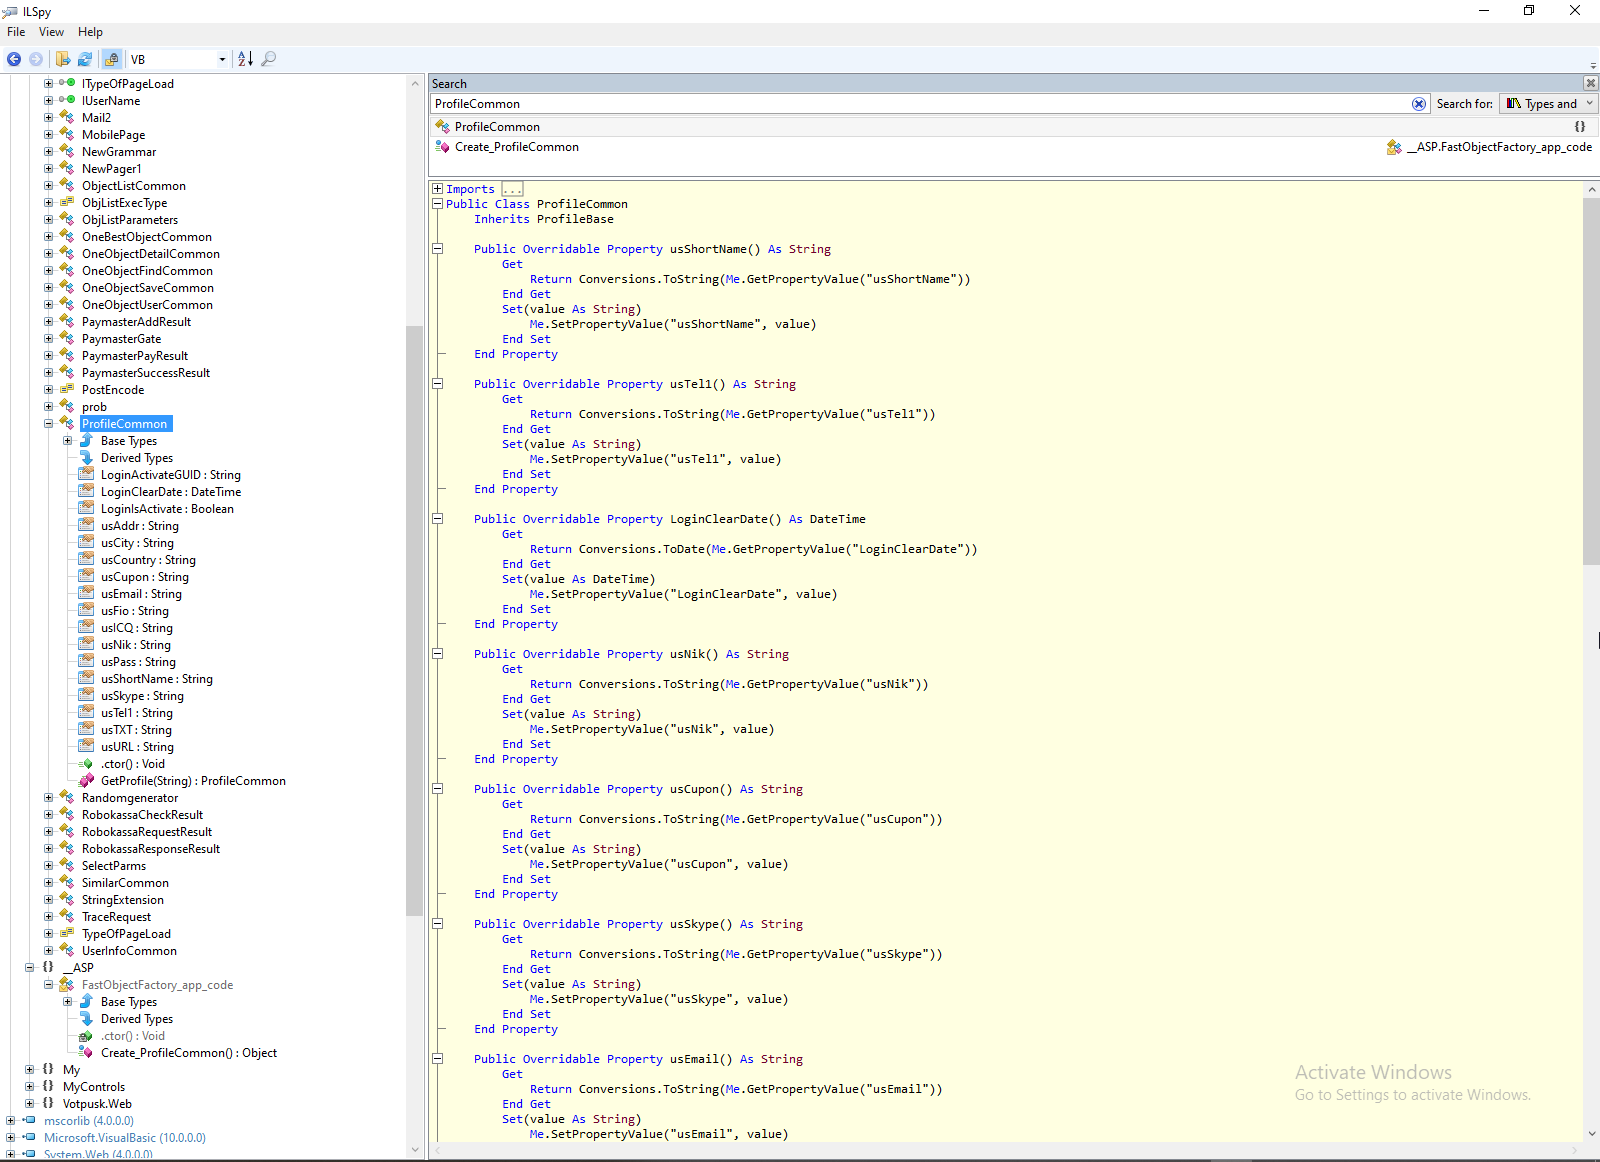Select the Create_ProfileCommon search result

[x=1014, y=147]
